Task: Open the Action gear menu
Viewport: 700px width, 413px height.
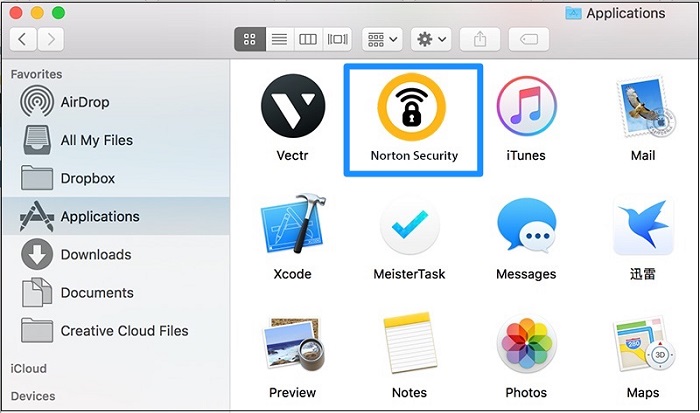Action: [x=431, y=39]
